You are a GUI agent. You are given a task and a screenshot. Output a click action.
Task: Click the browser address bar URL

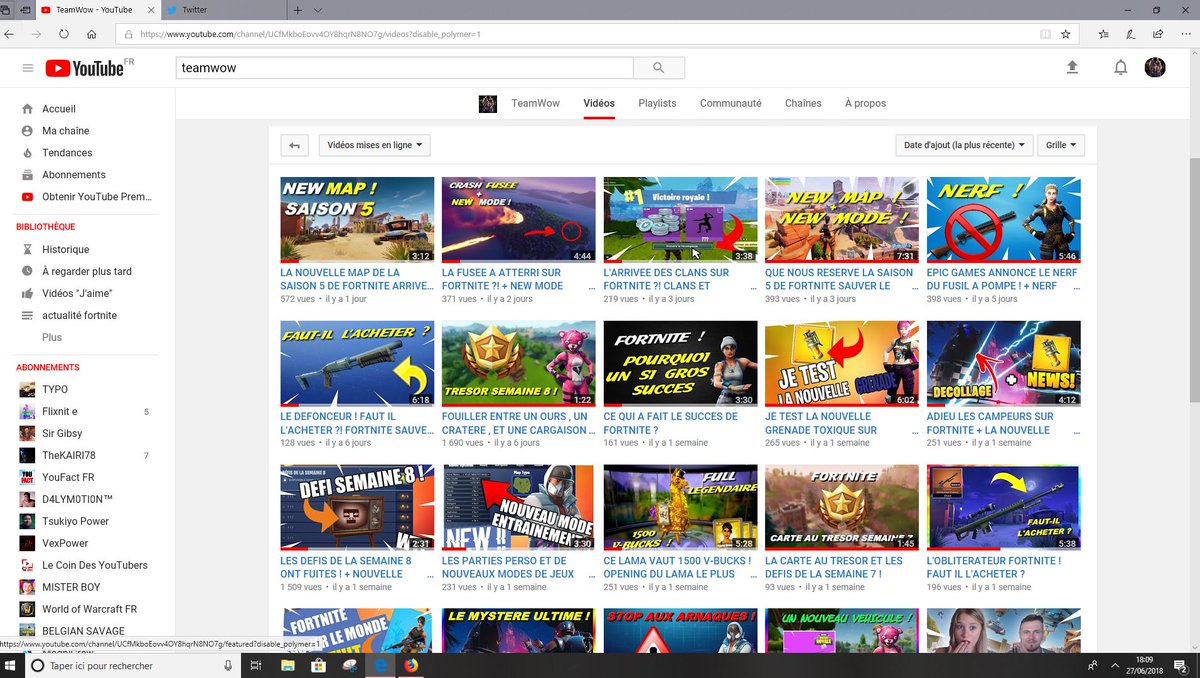310,33
